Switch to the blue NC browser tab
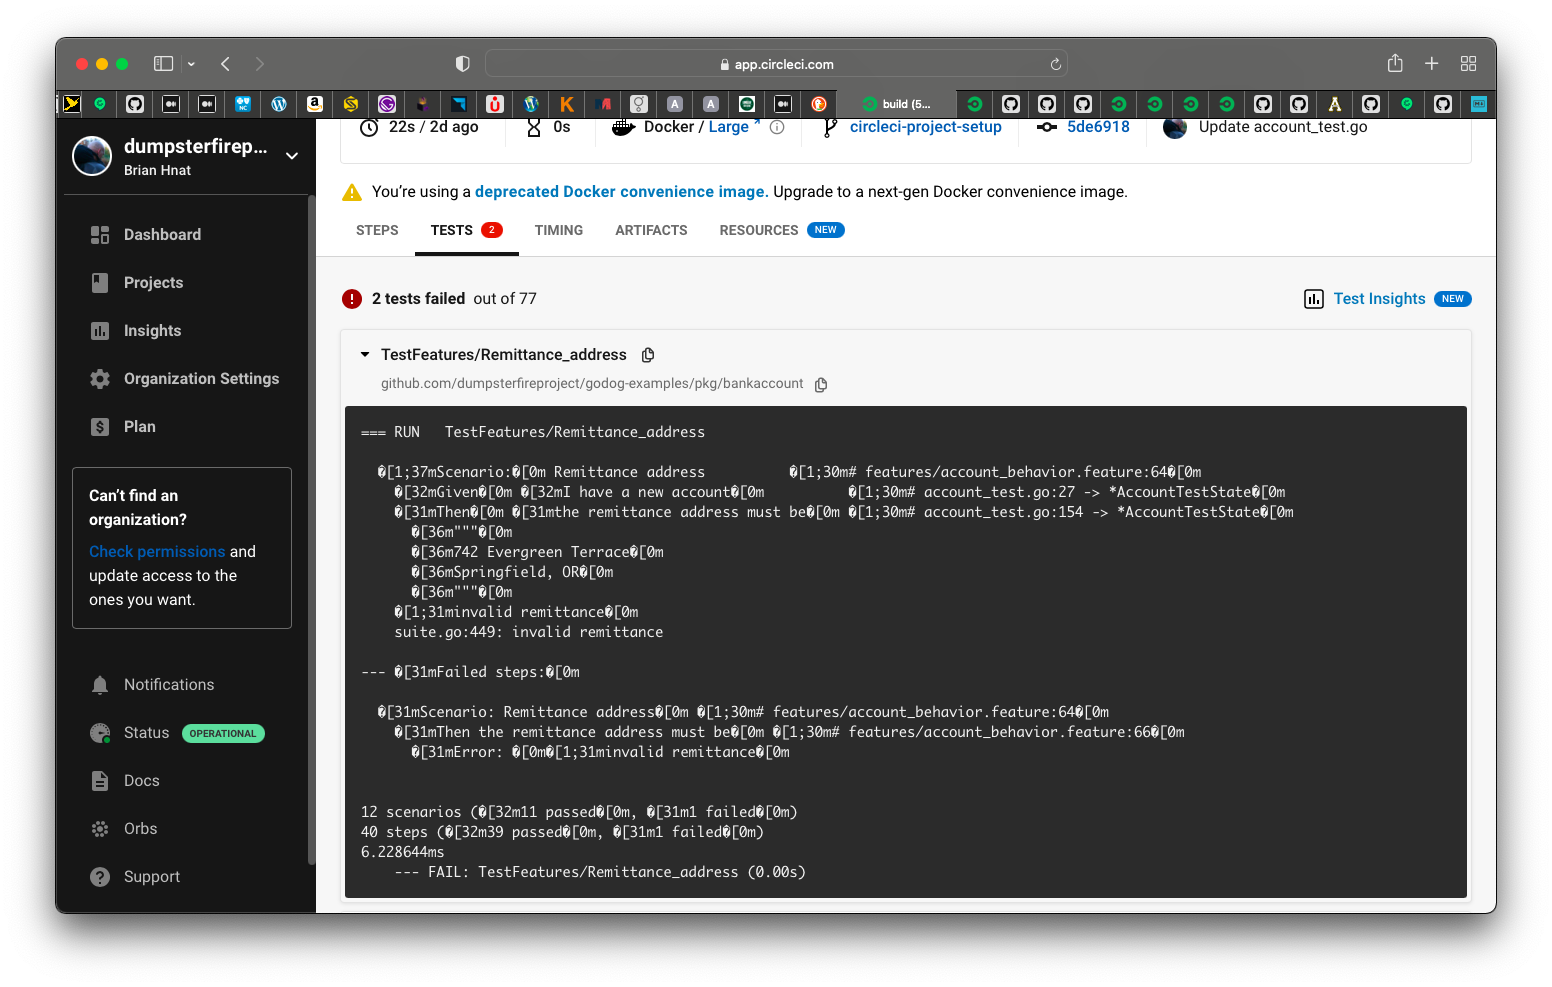1552x987 pixels. 243,104
